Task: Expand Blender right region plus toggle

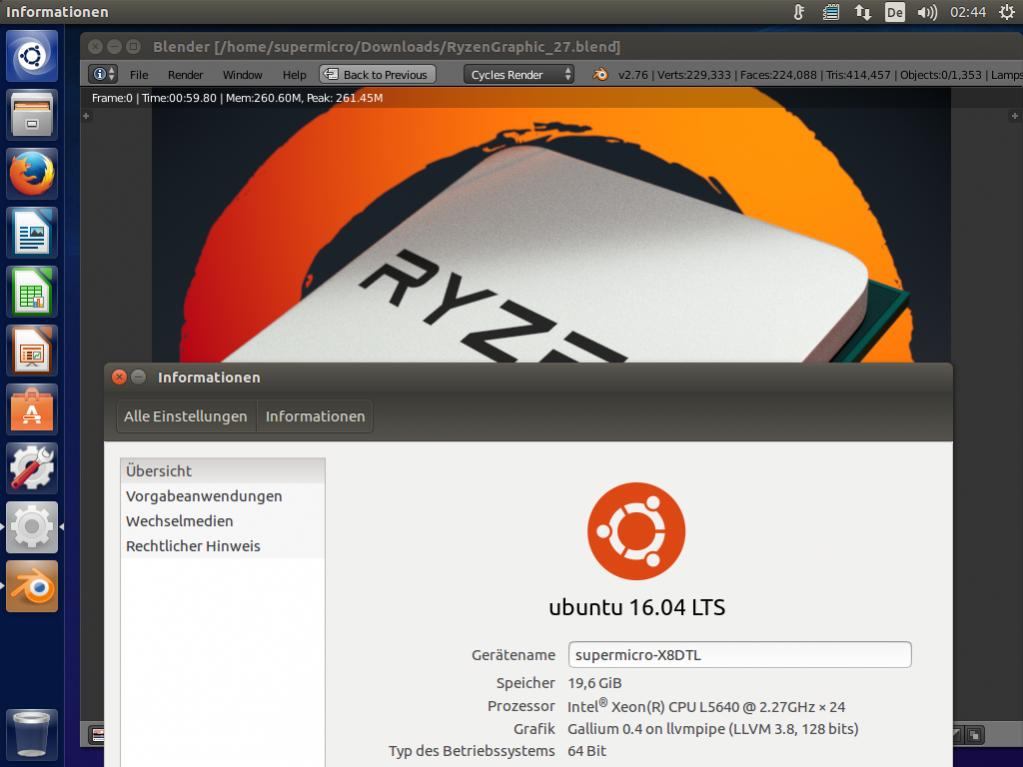Action: click(1015, 116)
